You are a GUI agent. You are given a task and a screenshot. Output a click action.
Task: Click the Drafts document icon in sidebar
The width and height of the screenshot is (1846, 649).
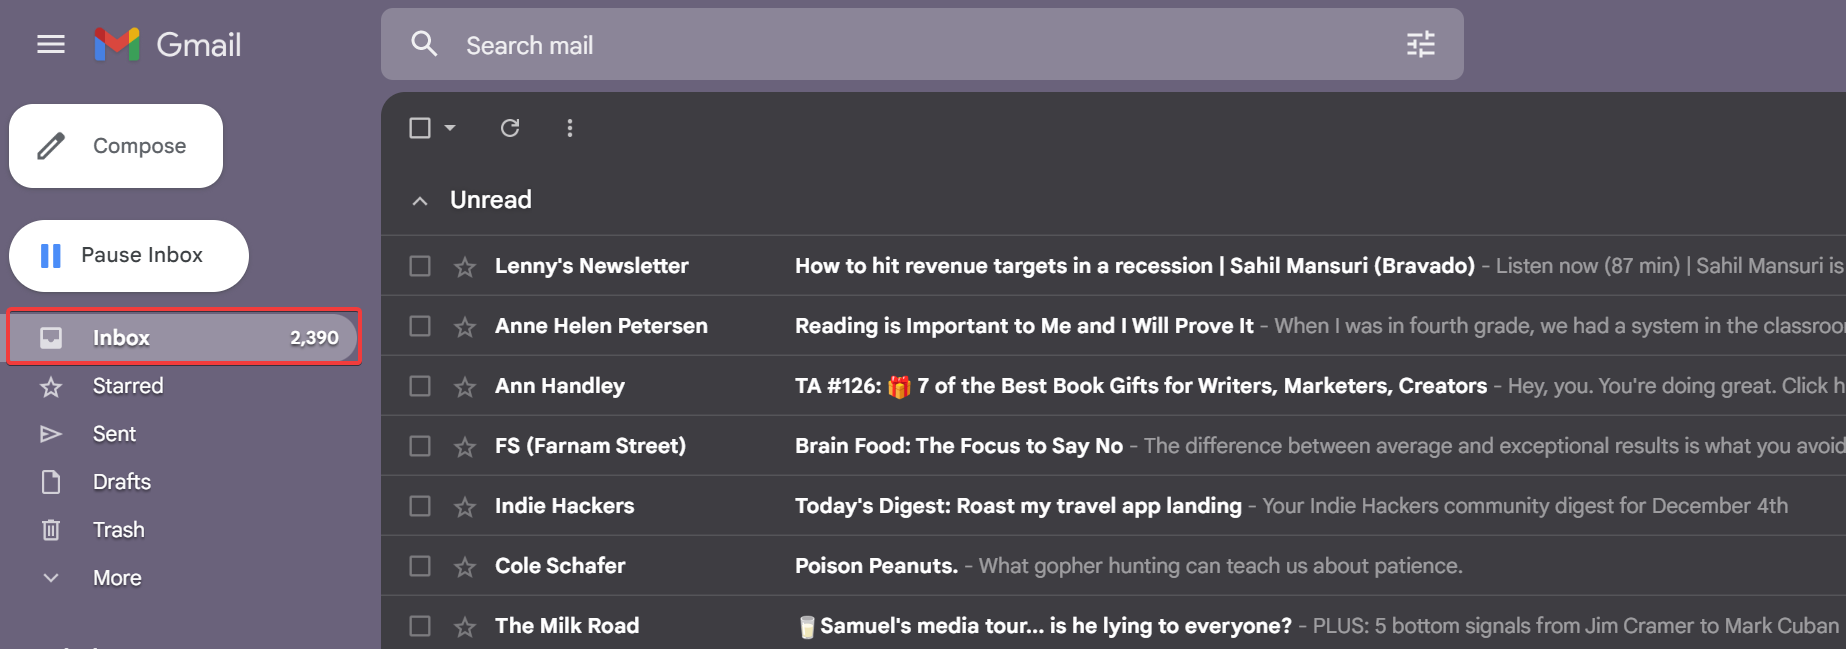click(51, 482)
